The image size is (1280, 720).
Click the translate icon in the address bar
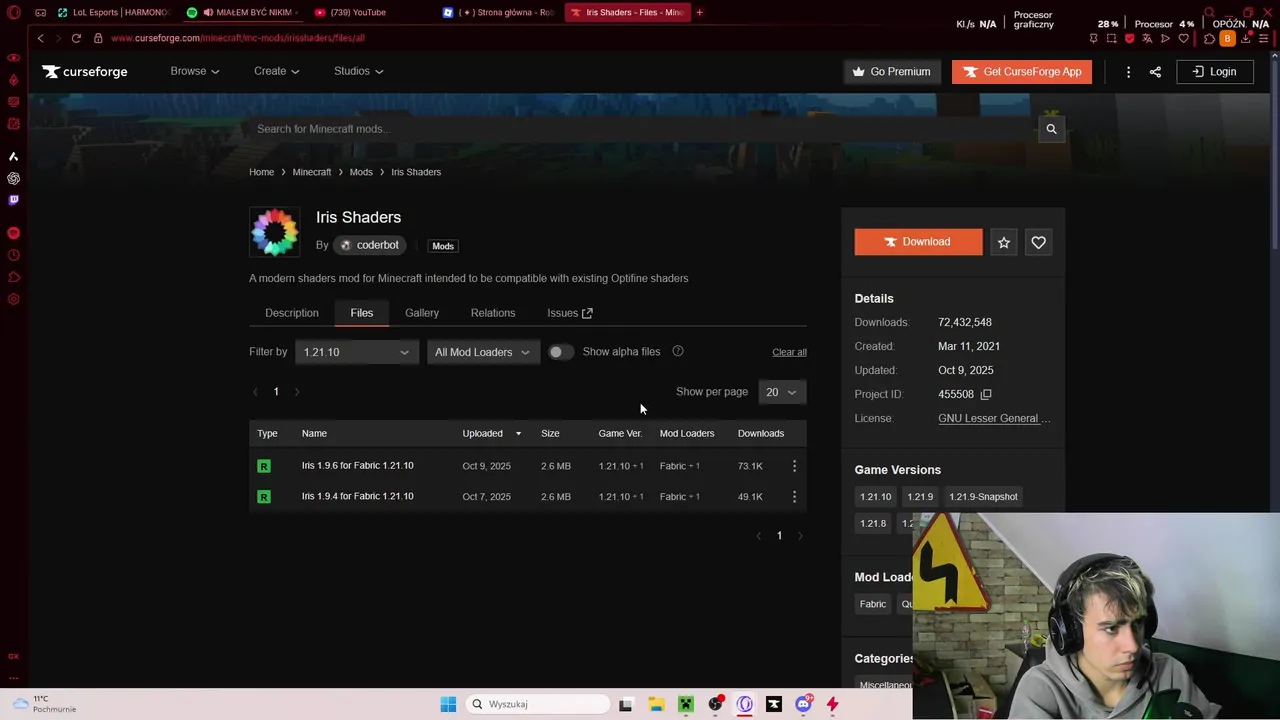click(x=1147, y=38)
